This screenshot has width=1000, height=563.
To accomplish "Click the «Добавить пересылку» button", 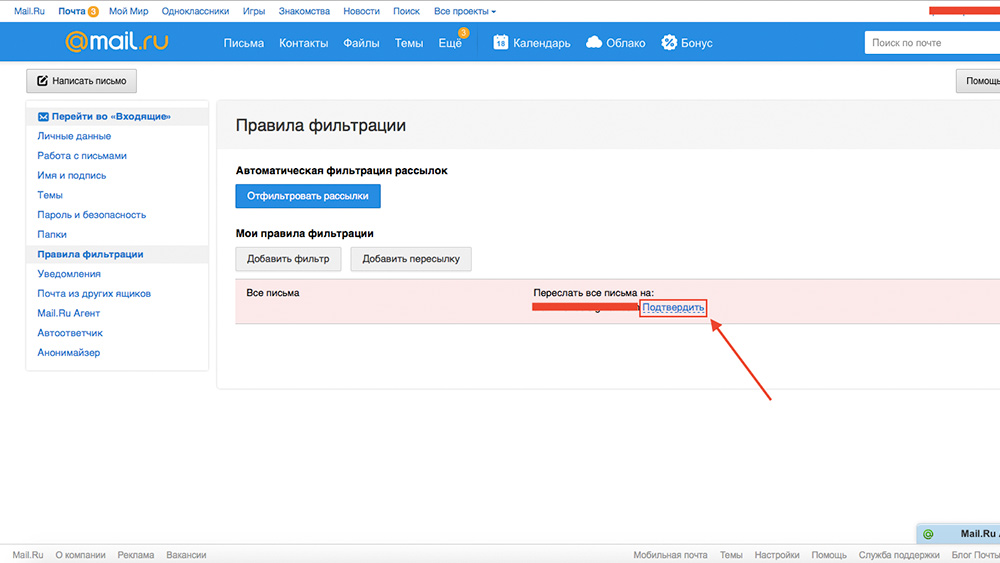I will pyautogui.click(x=410, y=259).
